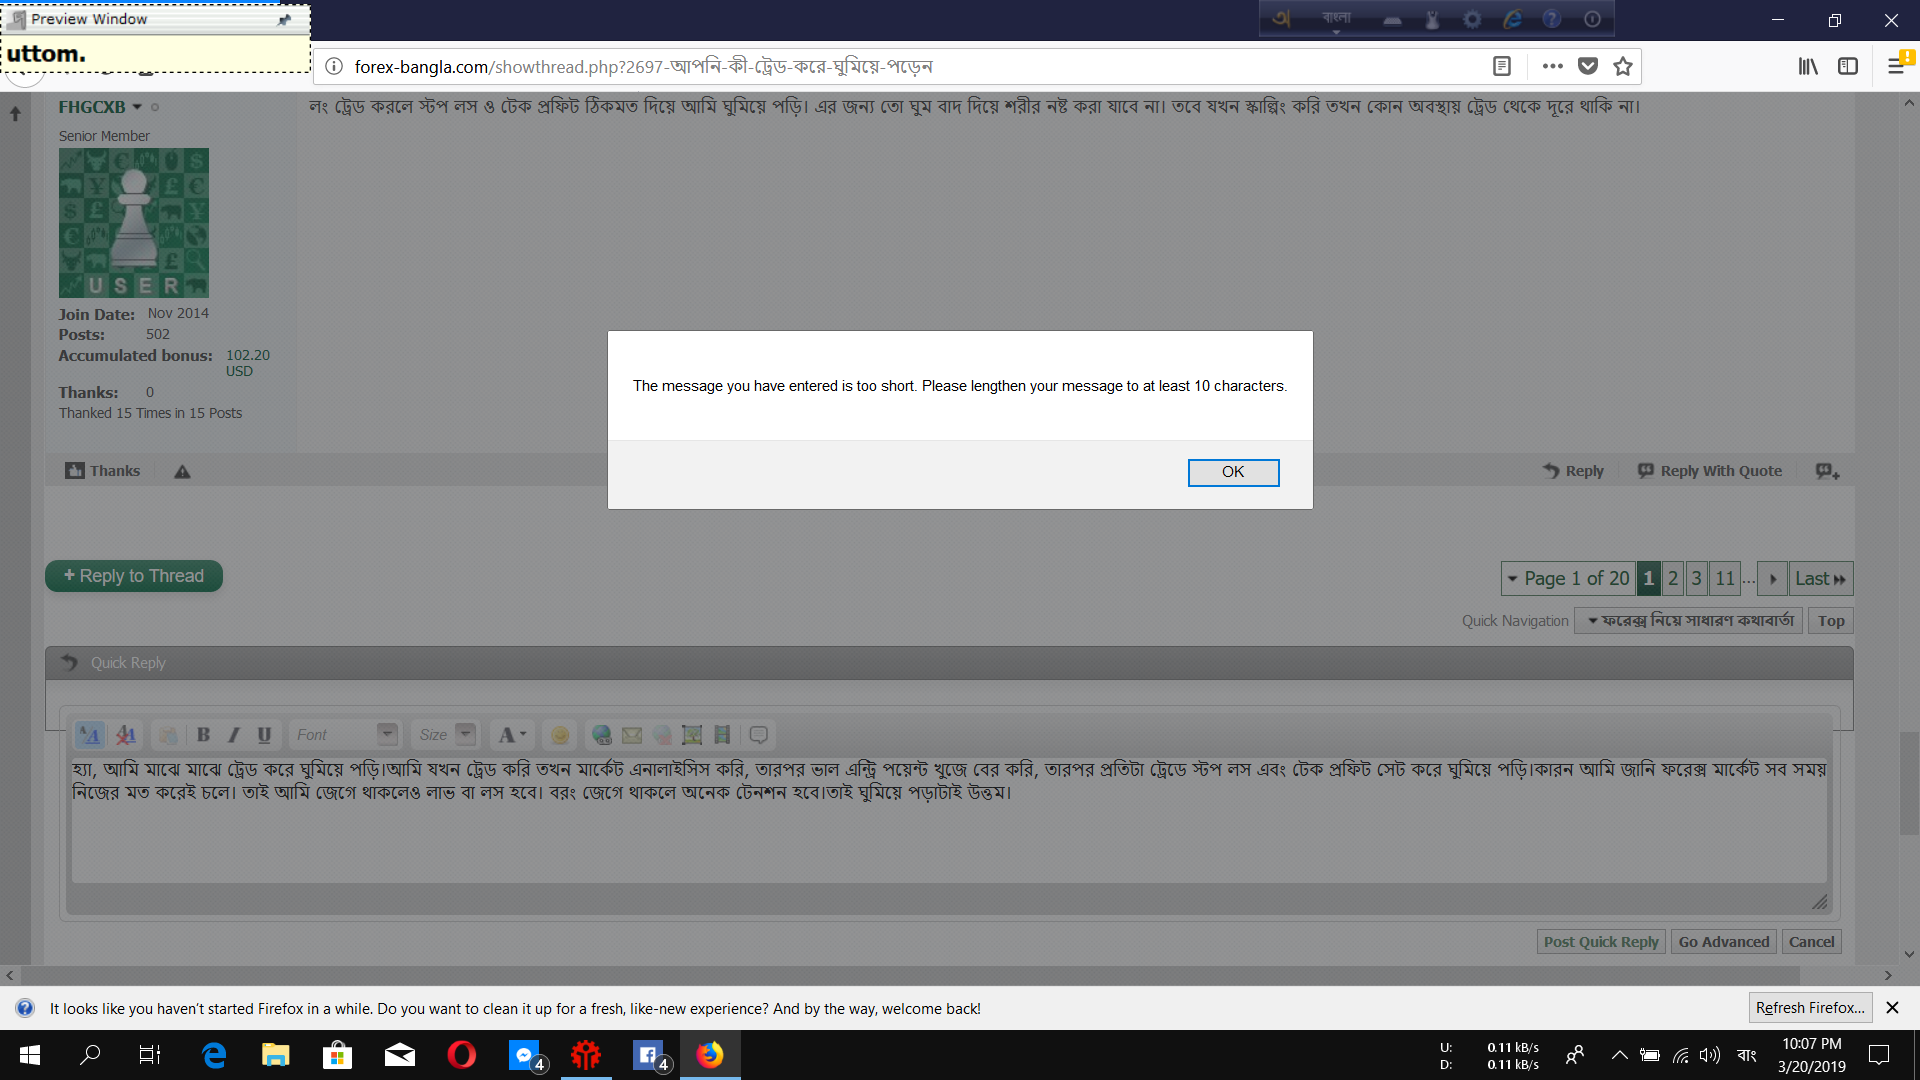Click the insert video filmstrip icon
The height and width of the screenshot is (1080, 1920).
tap(722, 735)
